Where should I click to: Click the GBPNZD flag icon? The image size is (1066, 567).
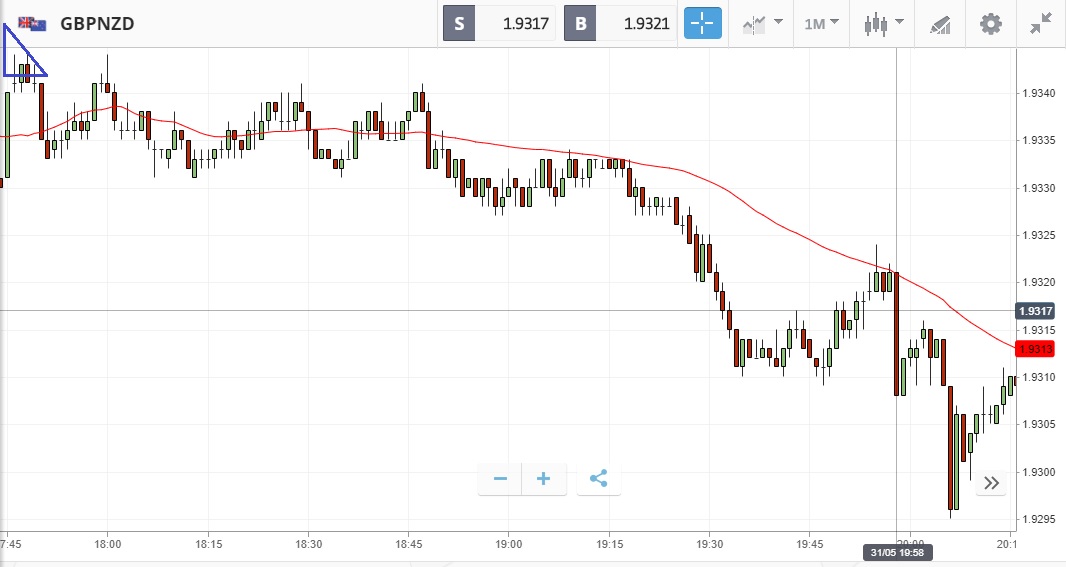(32, 23)
